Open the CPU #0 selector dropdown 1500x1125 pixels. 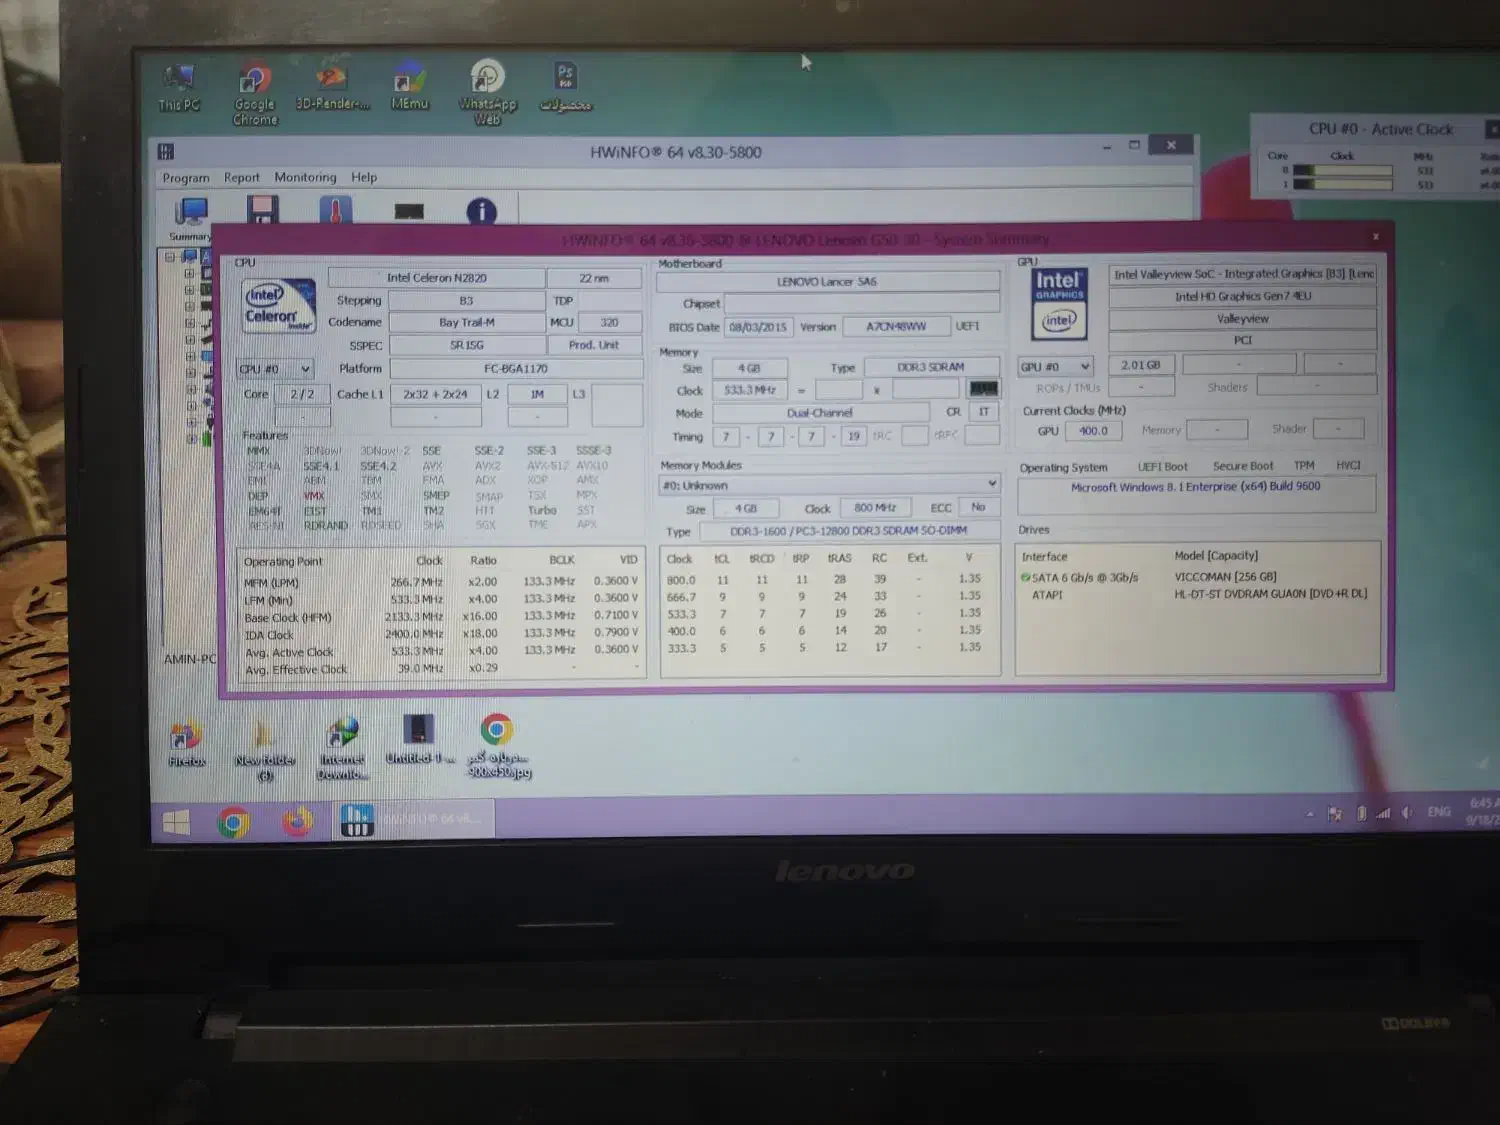pyautogui.click(x=275, y=369)
